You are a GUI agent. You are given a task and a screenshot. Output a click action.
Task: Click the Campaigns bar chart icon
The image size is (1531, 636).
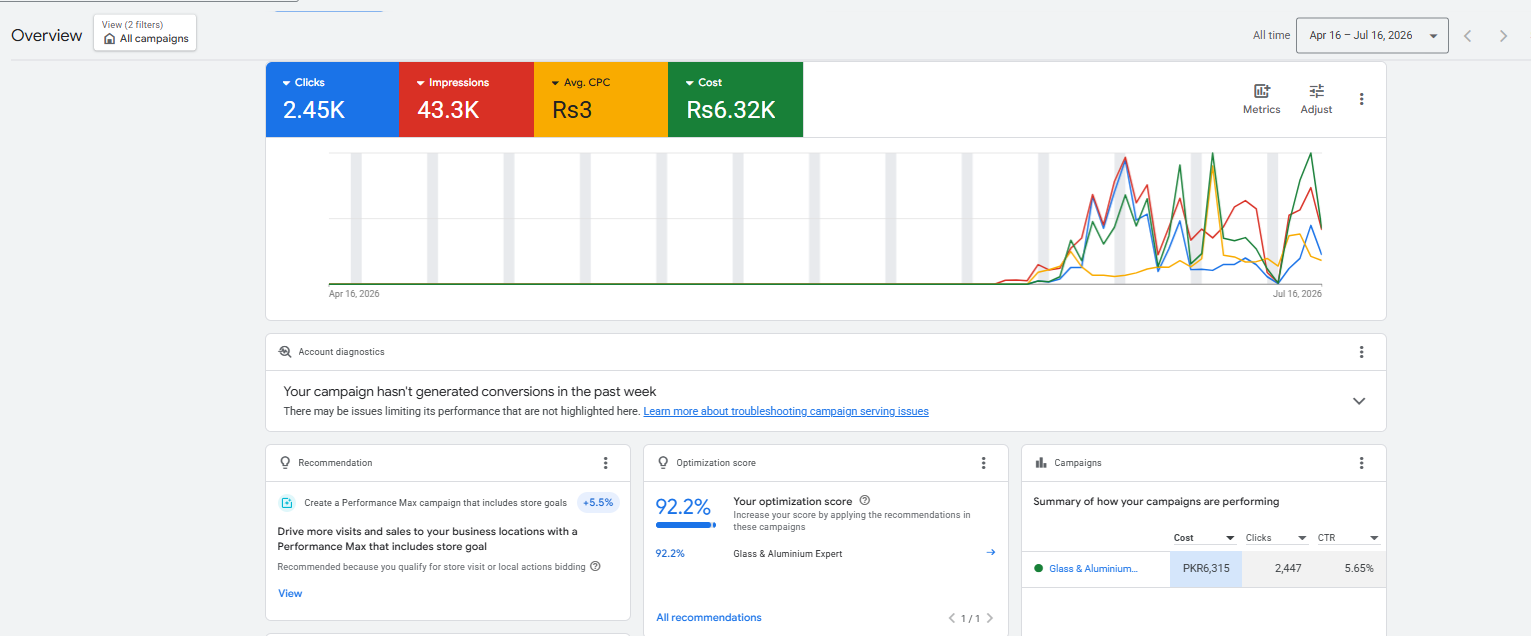point(1041,463)
